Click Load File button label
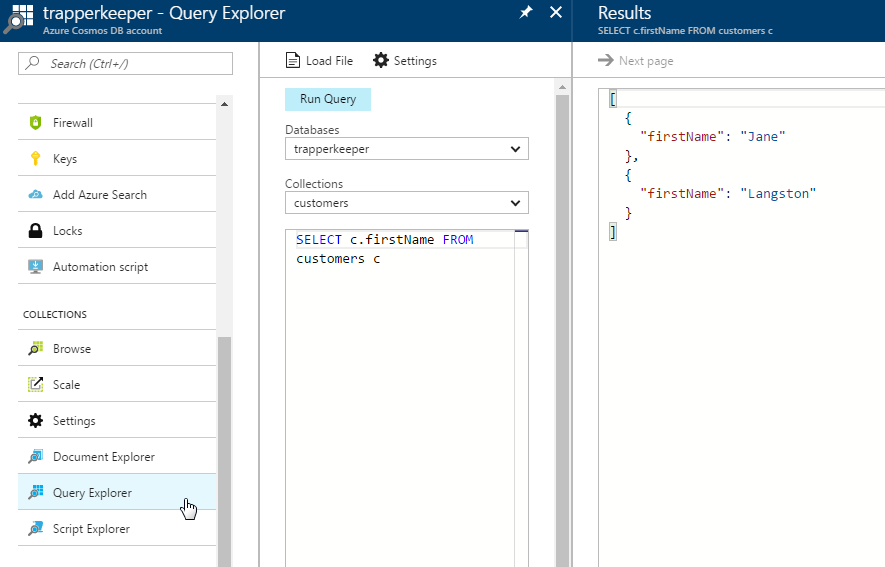885x567 pixels. tap(329, 60)
